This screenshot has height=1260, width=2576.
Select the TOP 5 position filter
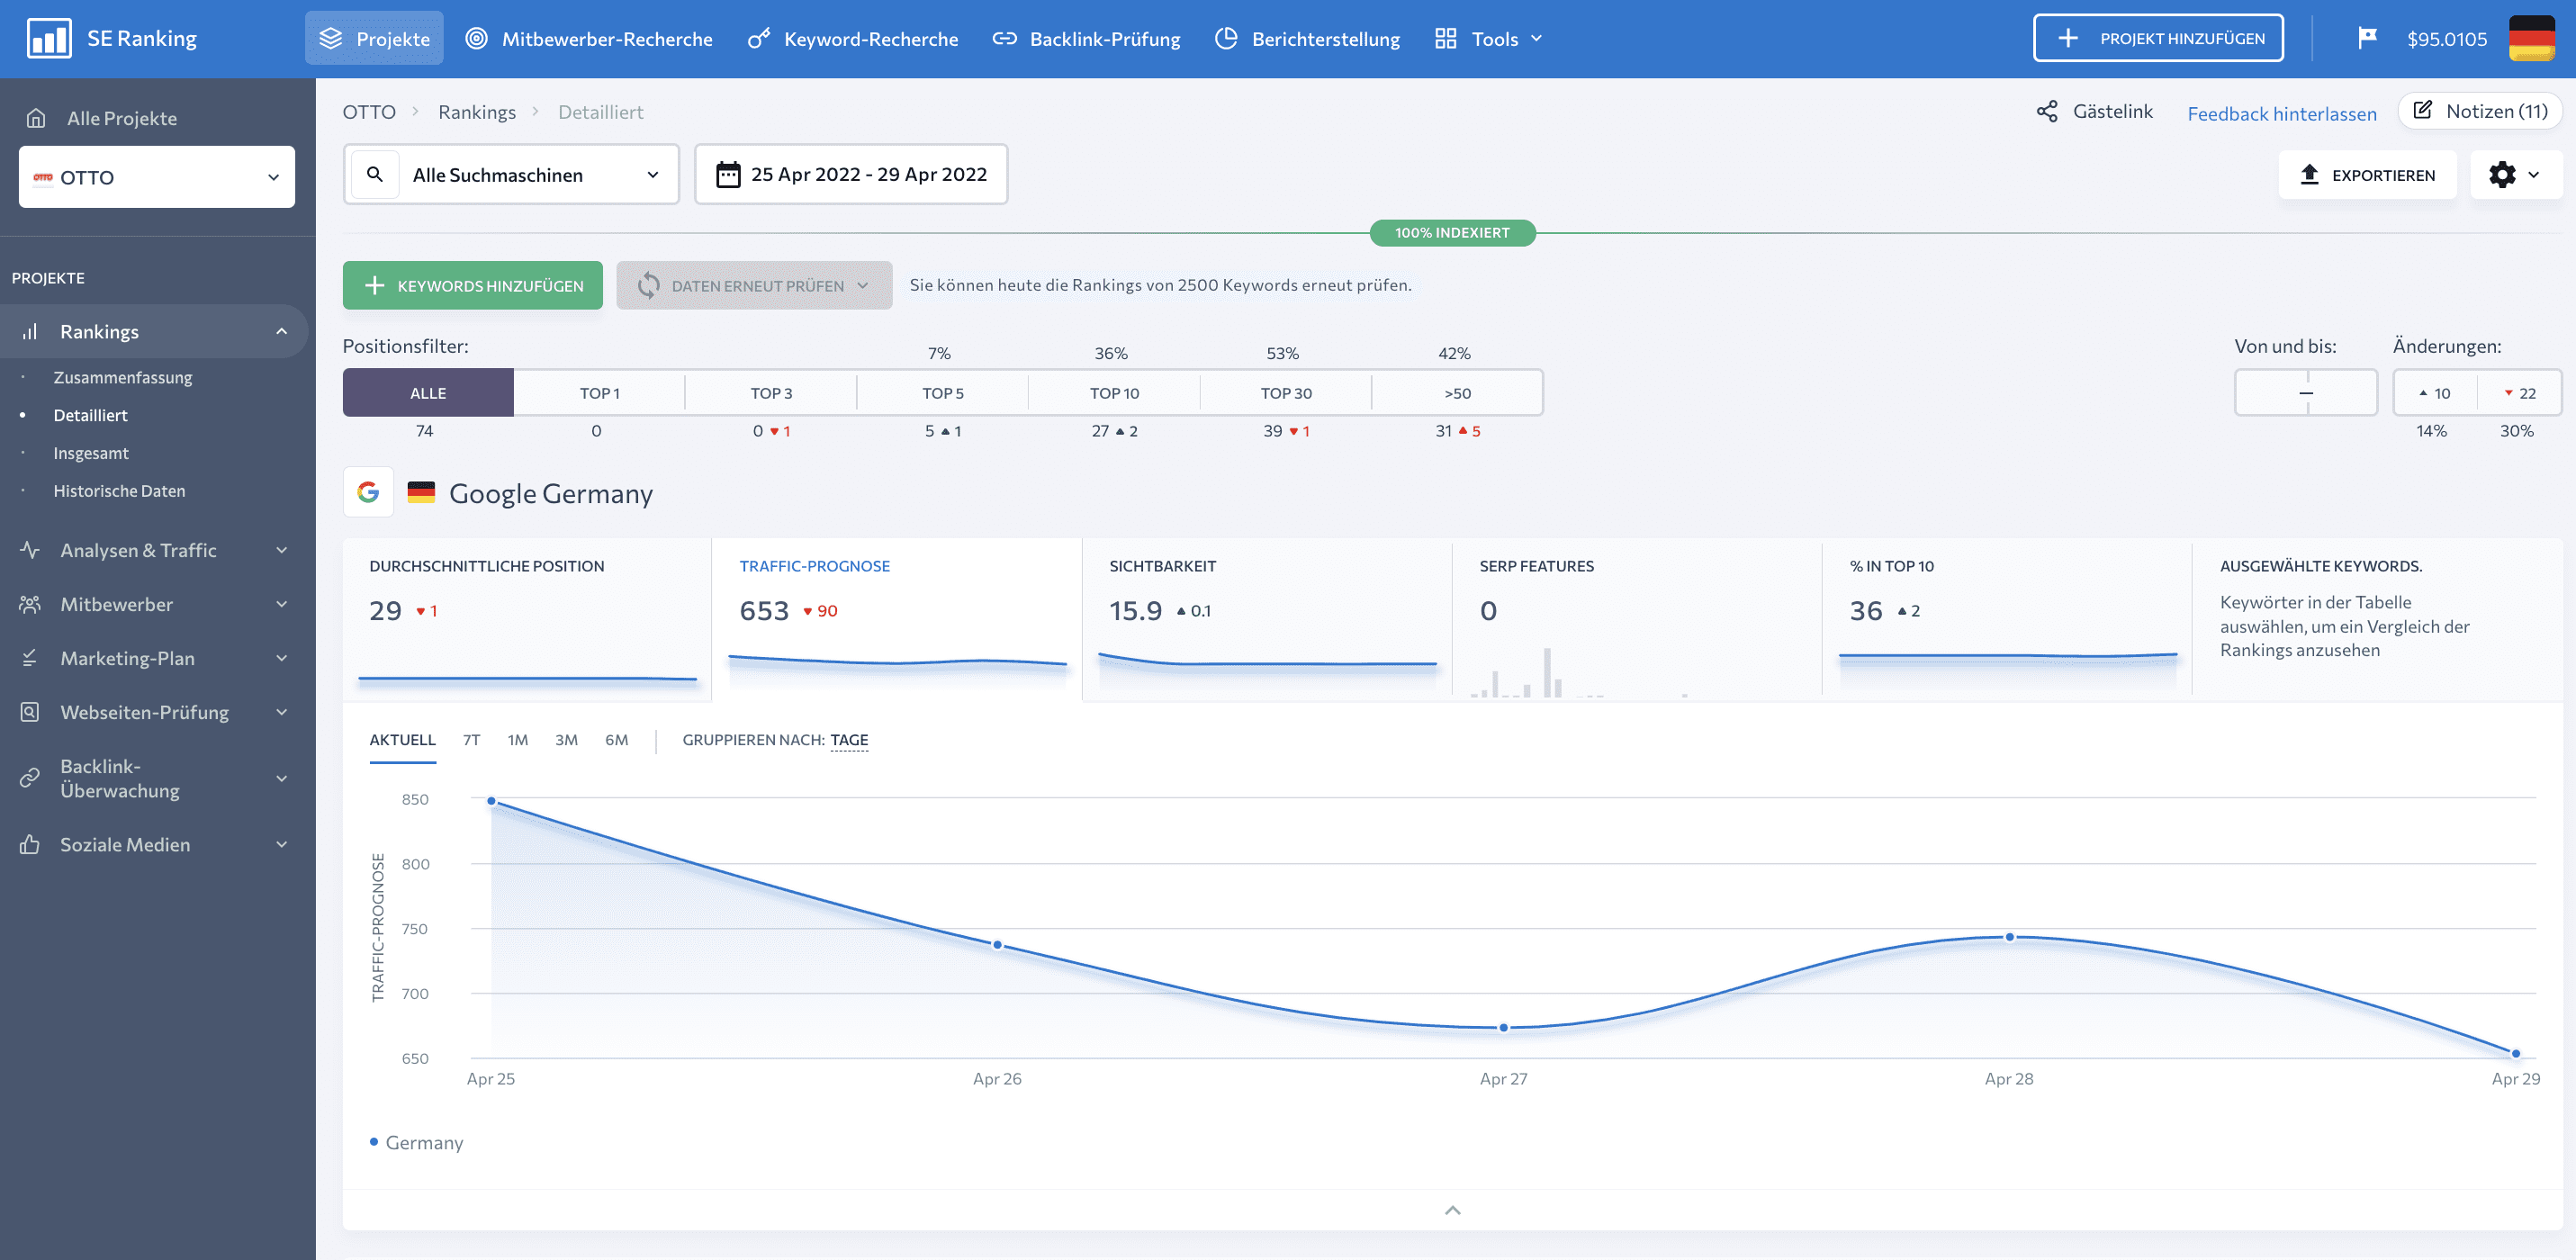[x=943, y=393]
